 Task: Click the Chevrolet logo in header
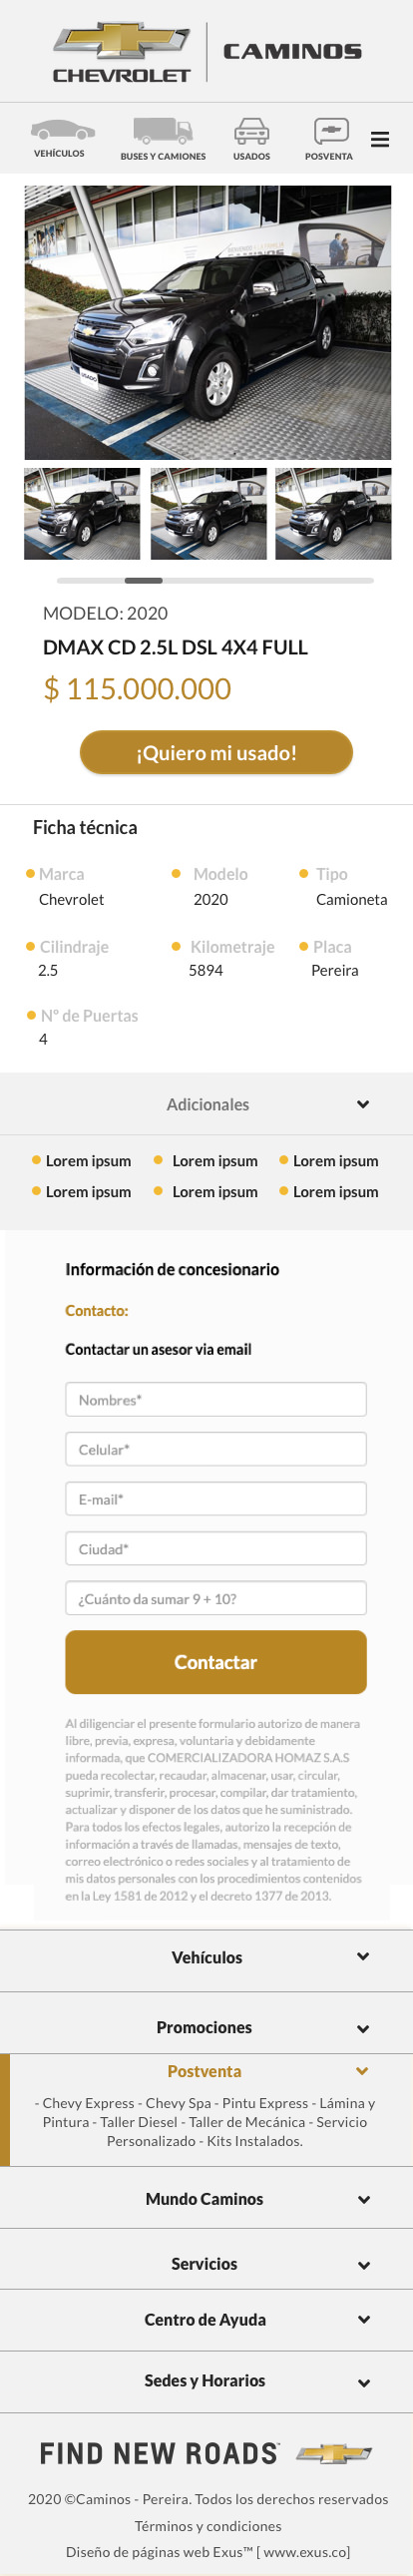click(x=121, y=53)
